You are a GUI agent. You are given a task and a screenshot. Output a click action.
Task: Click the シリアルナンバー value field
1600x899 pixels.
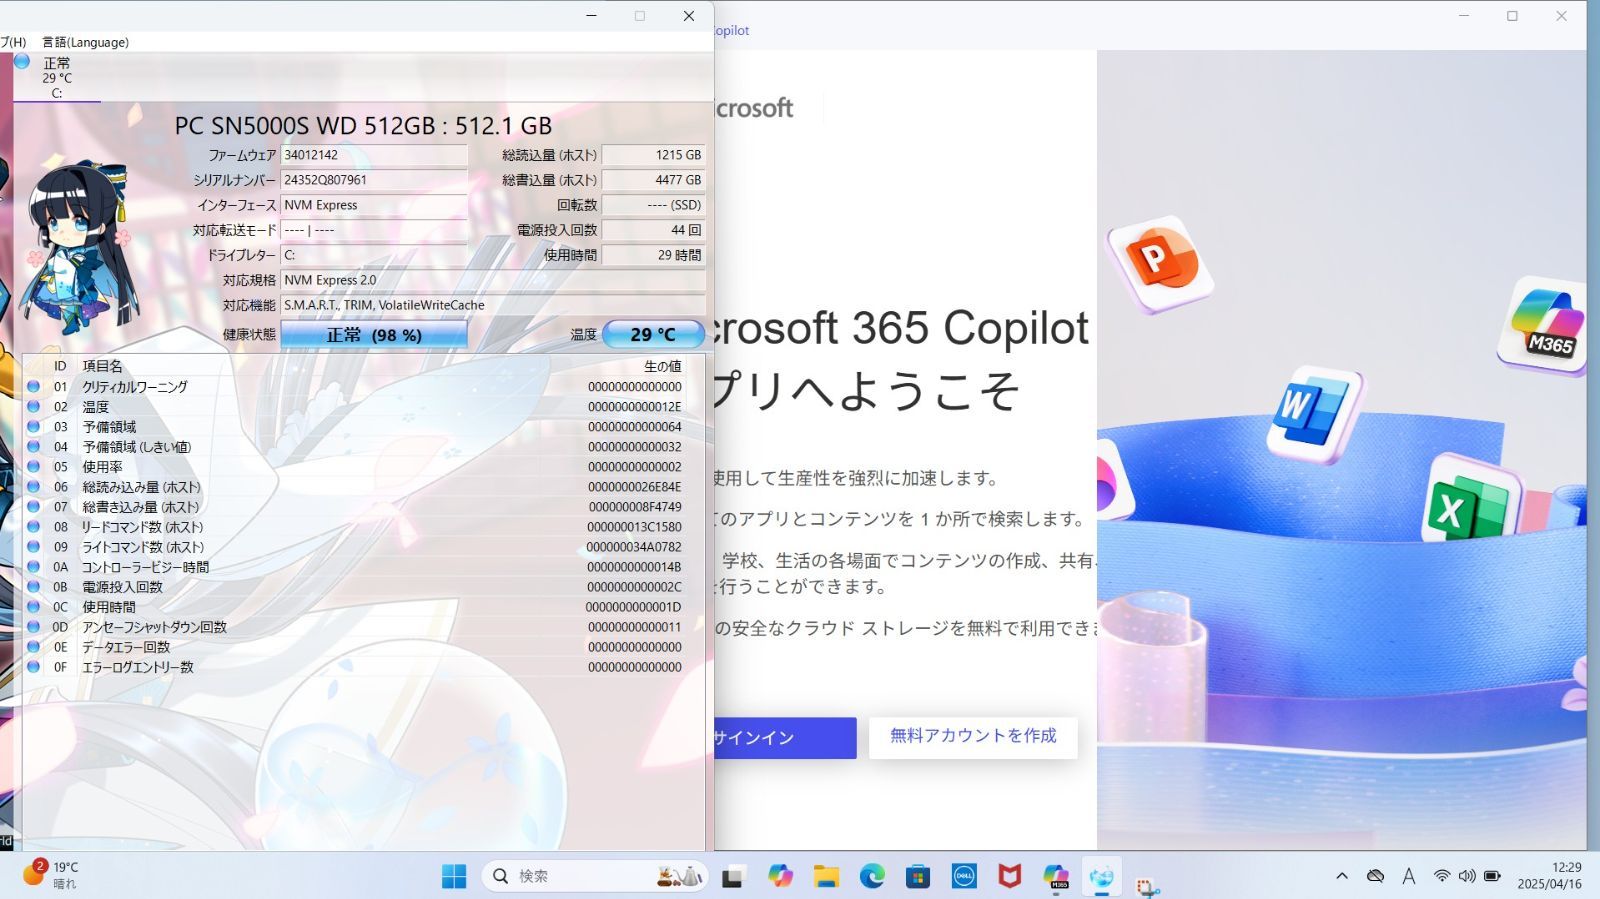click(x=374, y=180)
